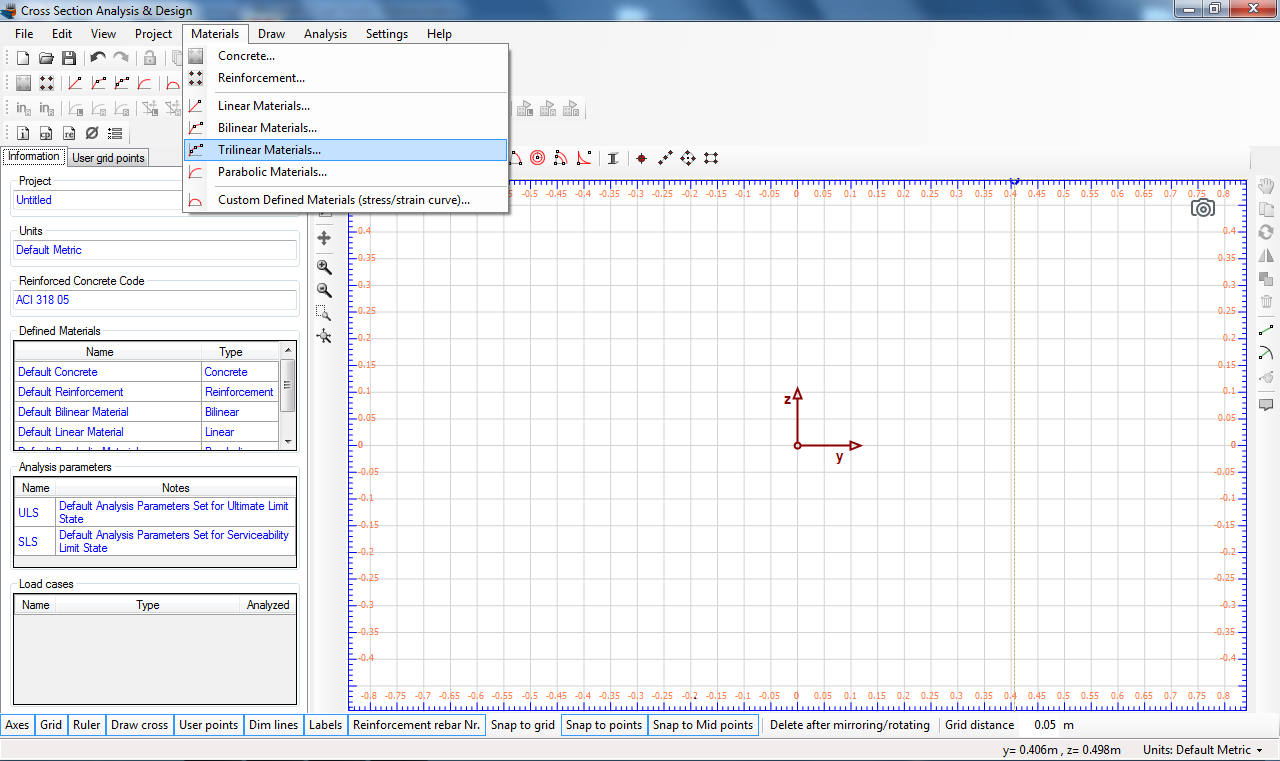Open concrete materials toolbar icon
The height and width of the screenshot is (761, 1280).
coord(23,83)
